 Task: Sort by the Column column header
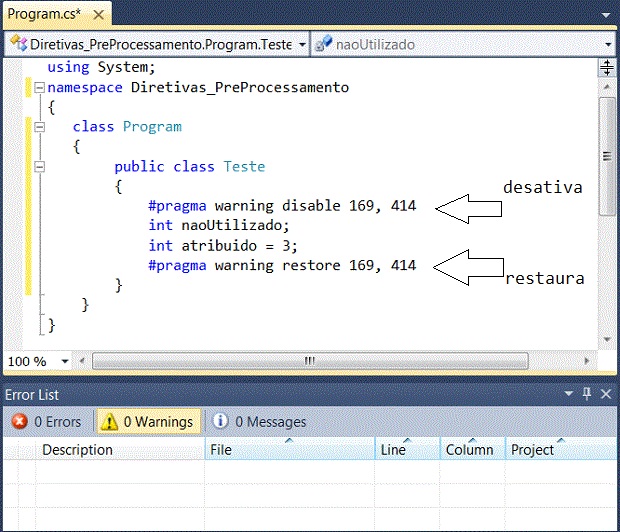click(x=473, y=449)
